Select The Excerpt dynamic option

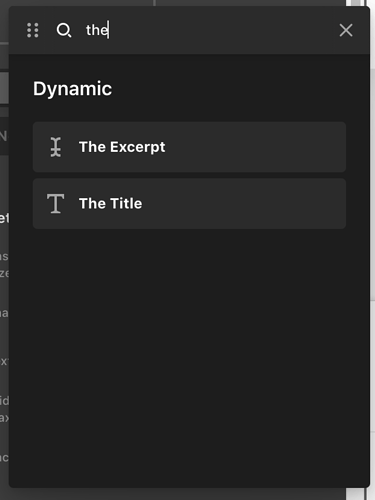coord(189,147)
